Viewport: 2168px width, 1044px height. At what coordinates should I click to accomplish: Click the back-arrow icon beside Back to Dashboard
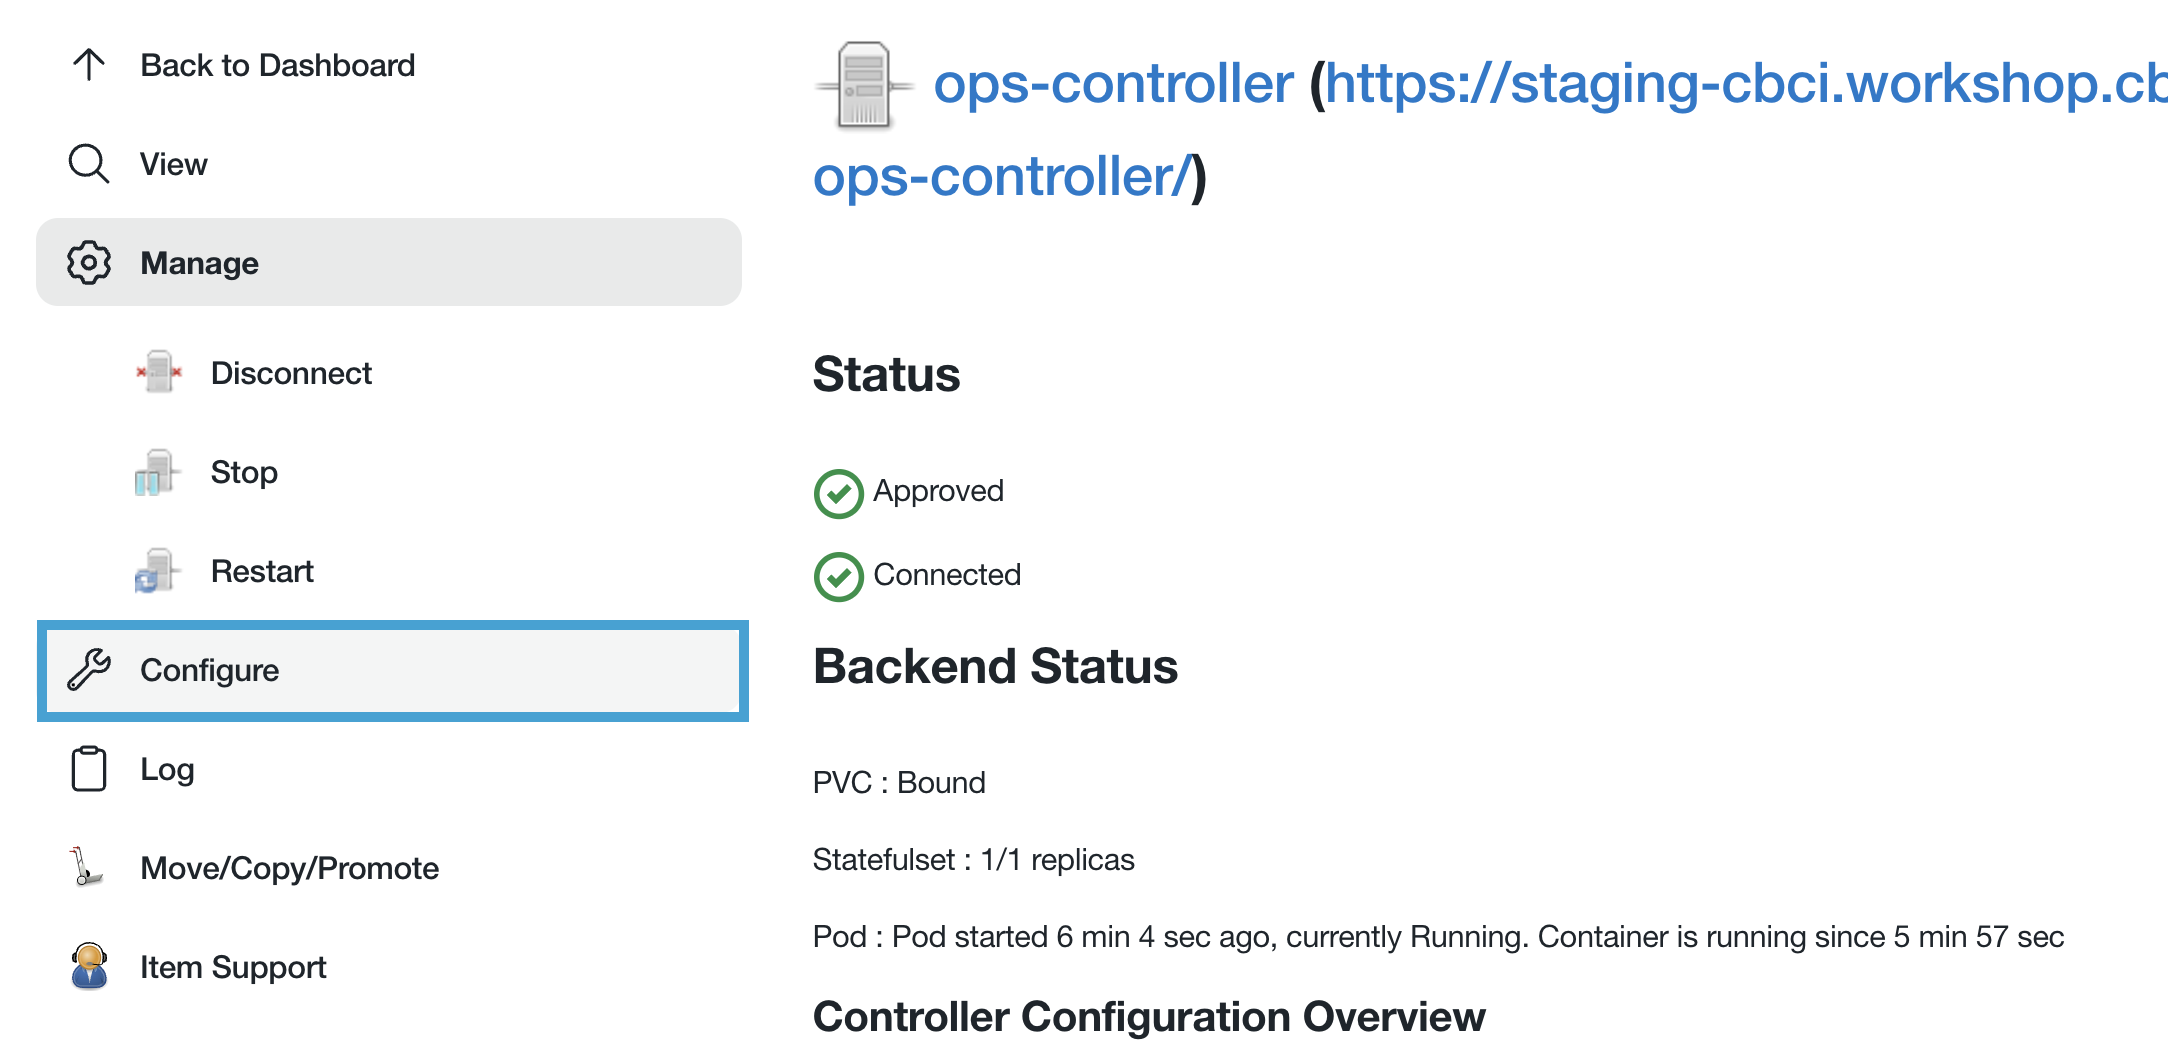88,64
